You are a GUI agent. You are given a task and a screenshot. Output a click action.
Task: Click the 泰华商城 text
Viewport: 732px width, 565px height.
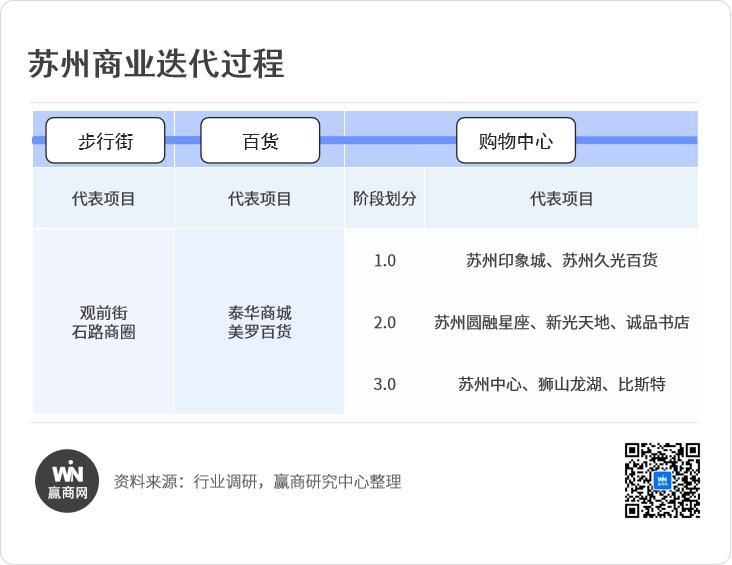tap(260, 312)
